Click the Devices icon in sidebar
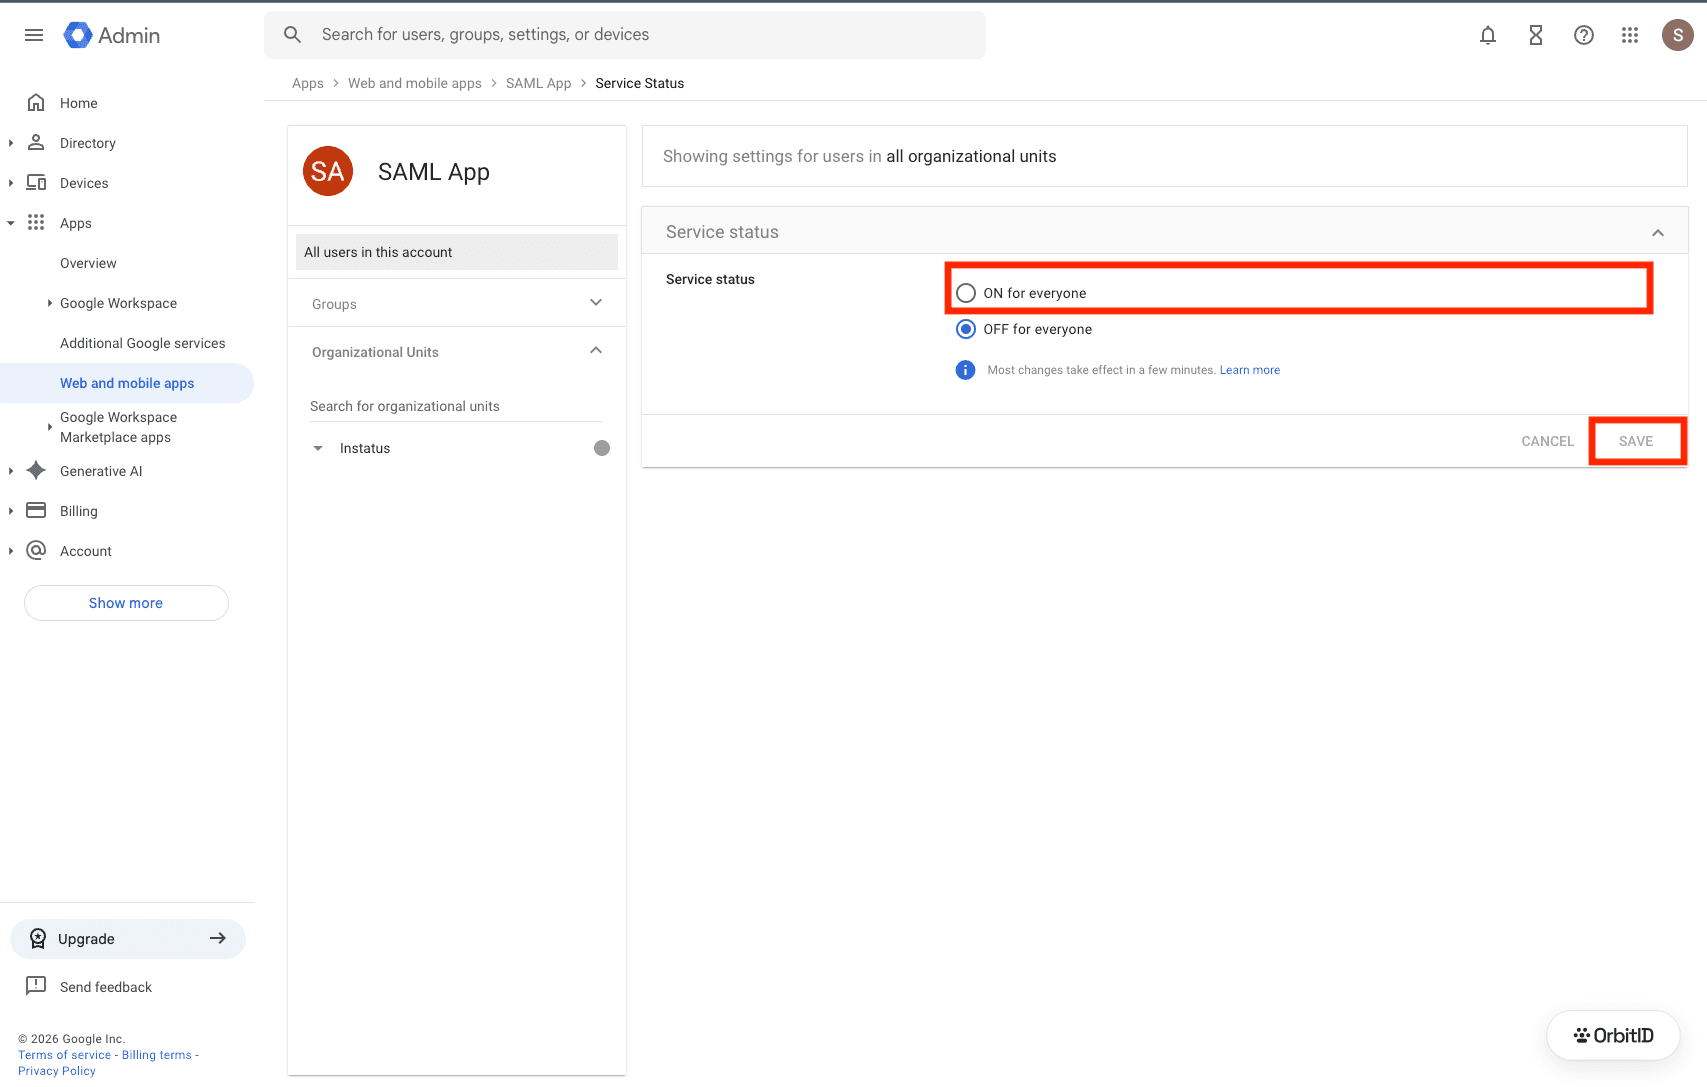The width and height of the screenshot is (1707, 1087). (36, 182)
